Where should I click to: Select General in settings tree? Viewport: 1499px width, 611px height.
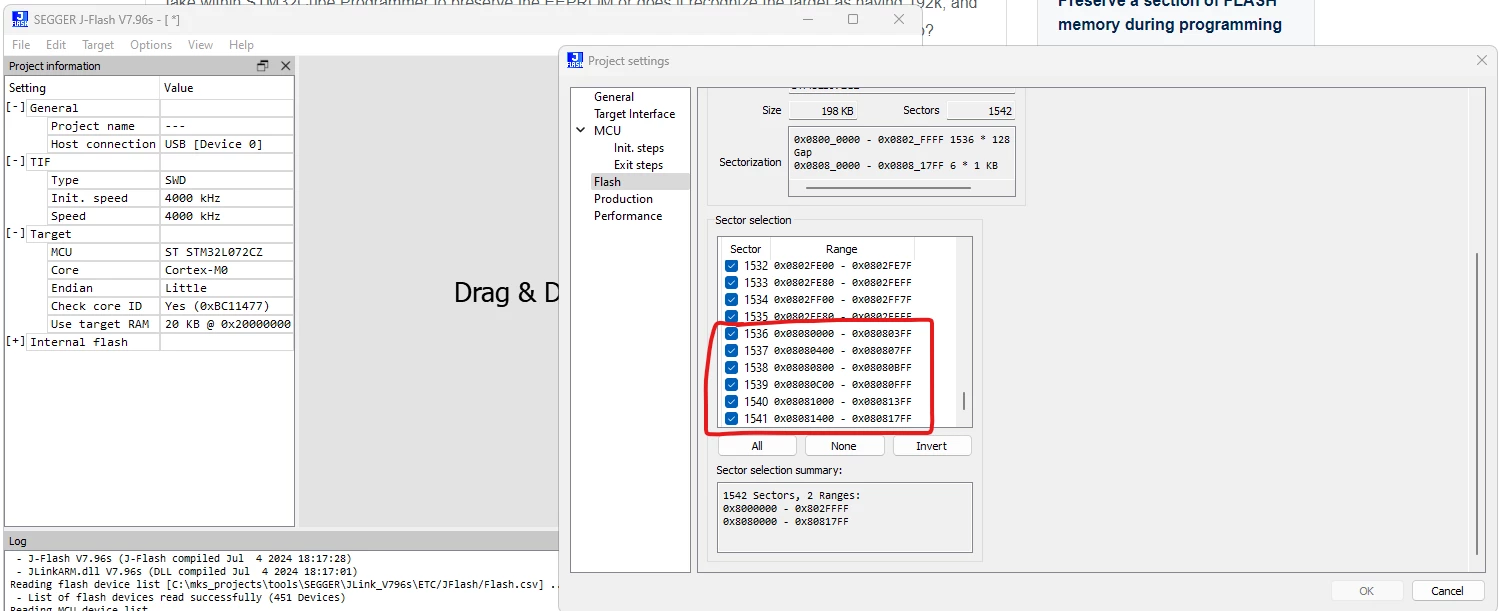pyautogui.click(x=614, y=97)
